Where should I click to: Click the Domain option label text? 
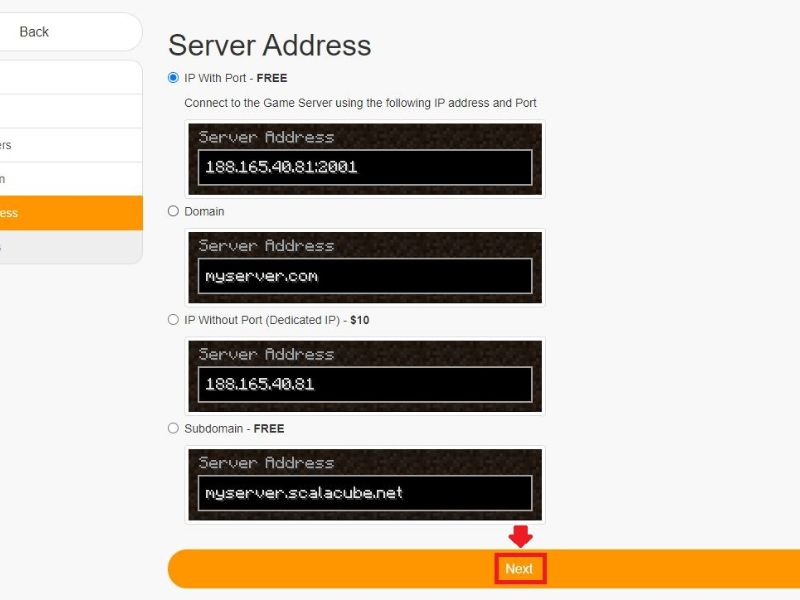(x=204, y=211)
